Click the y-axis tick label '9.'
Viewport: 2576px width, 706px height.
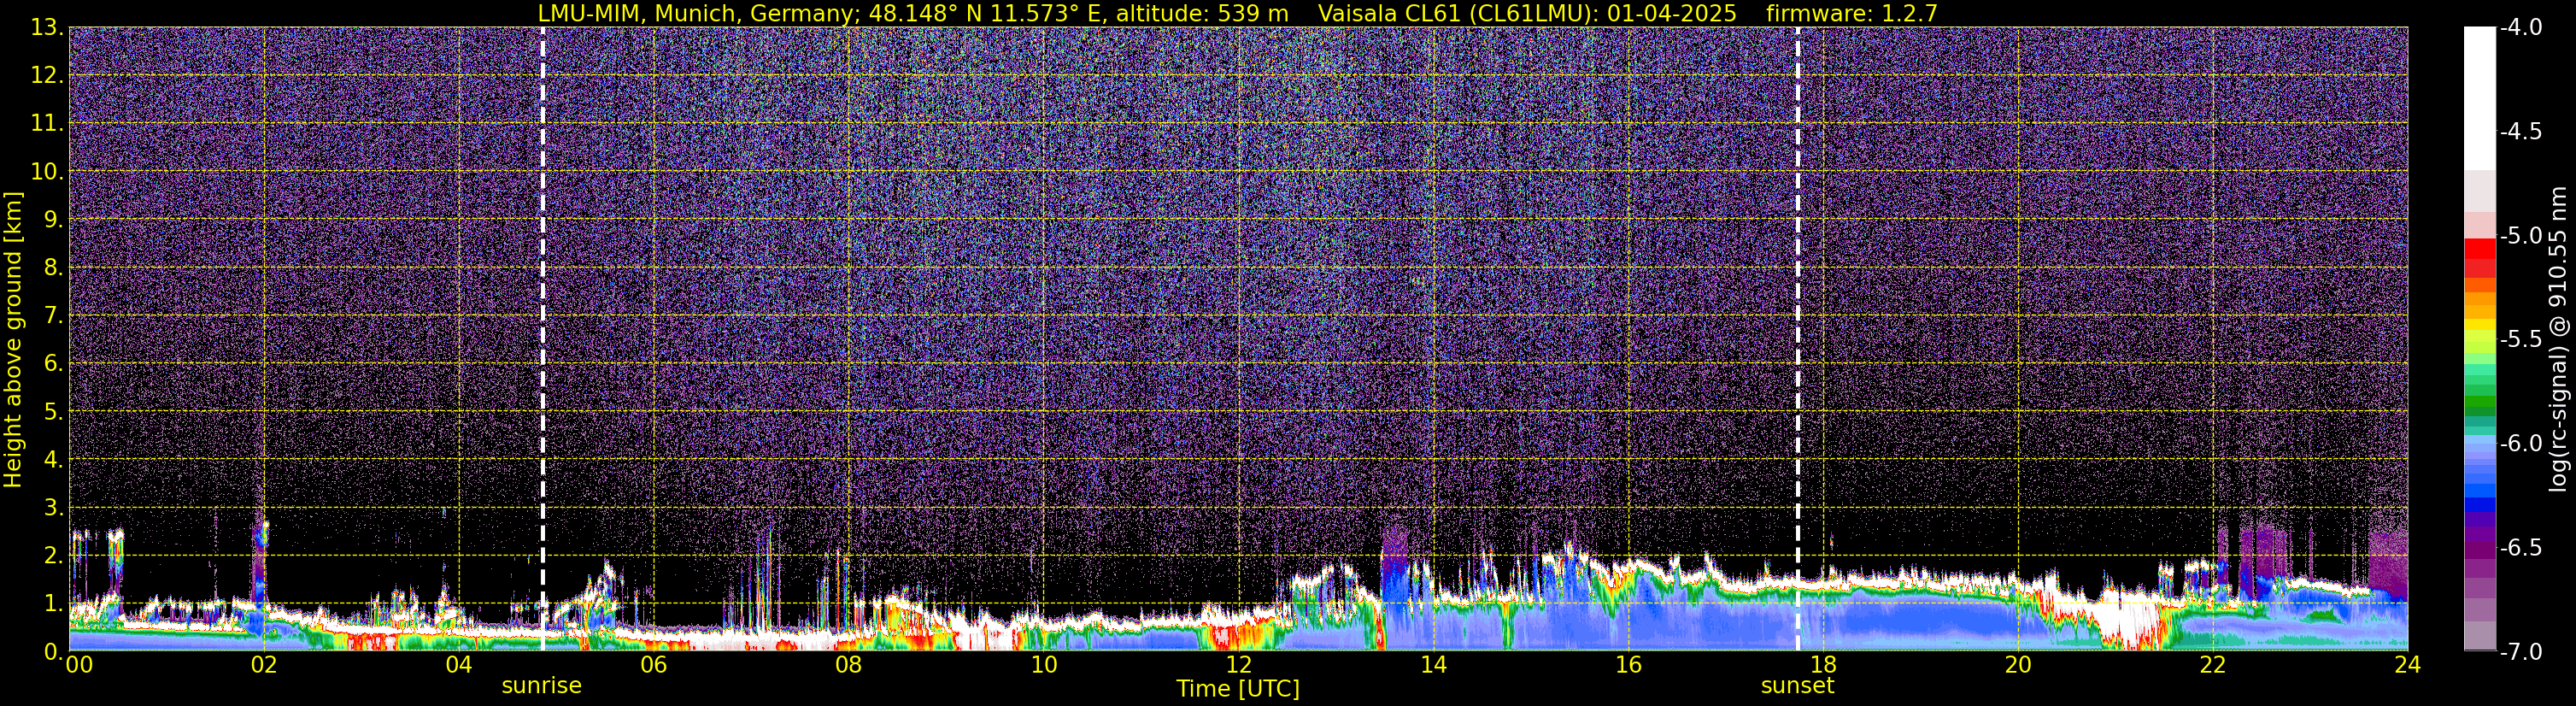pyautogui.click(x=52, y=219)
